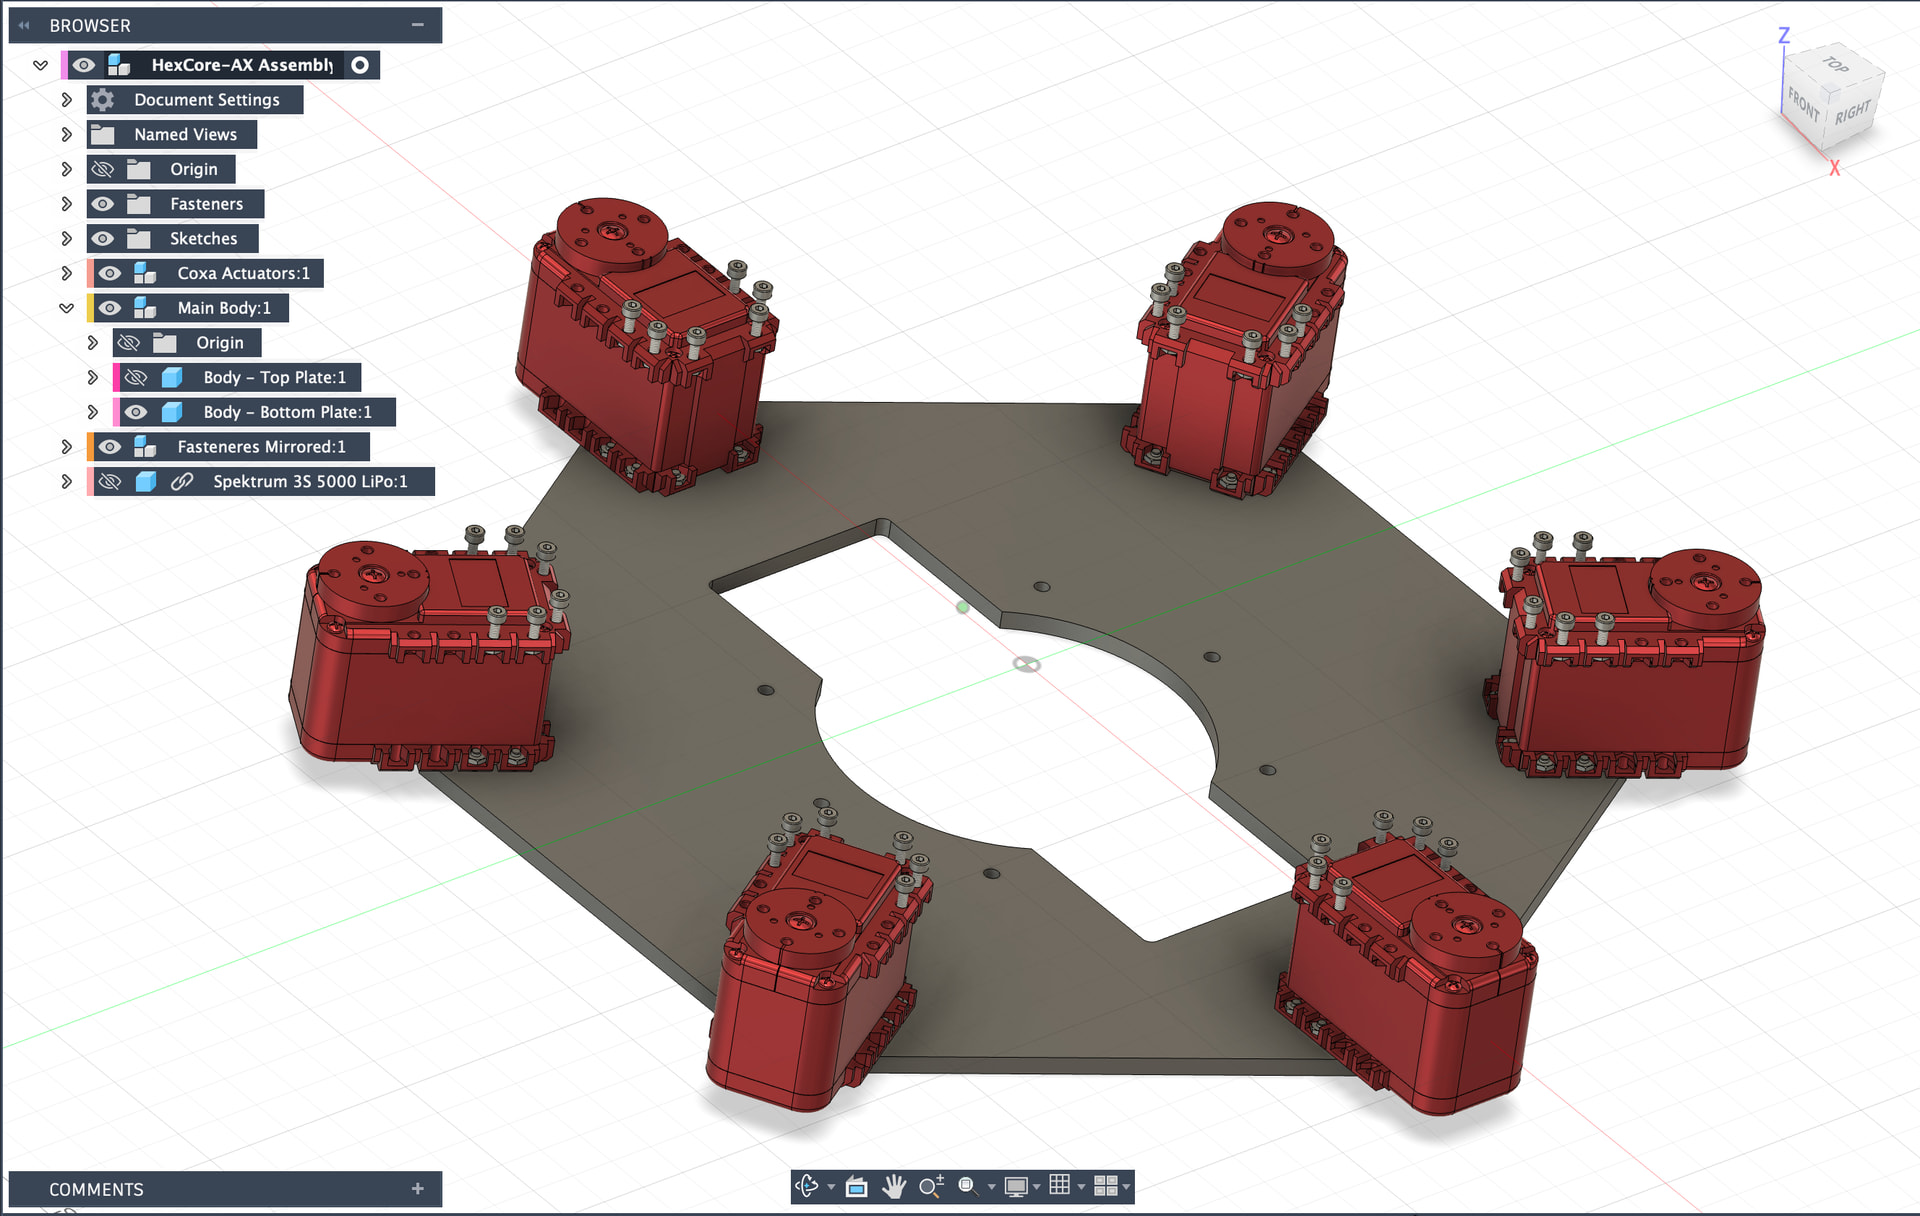Open Zoom Window dropdown arrow
This screenshot has height=1216, width=1920.
(991, 1187)
